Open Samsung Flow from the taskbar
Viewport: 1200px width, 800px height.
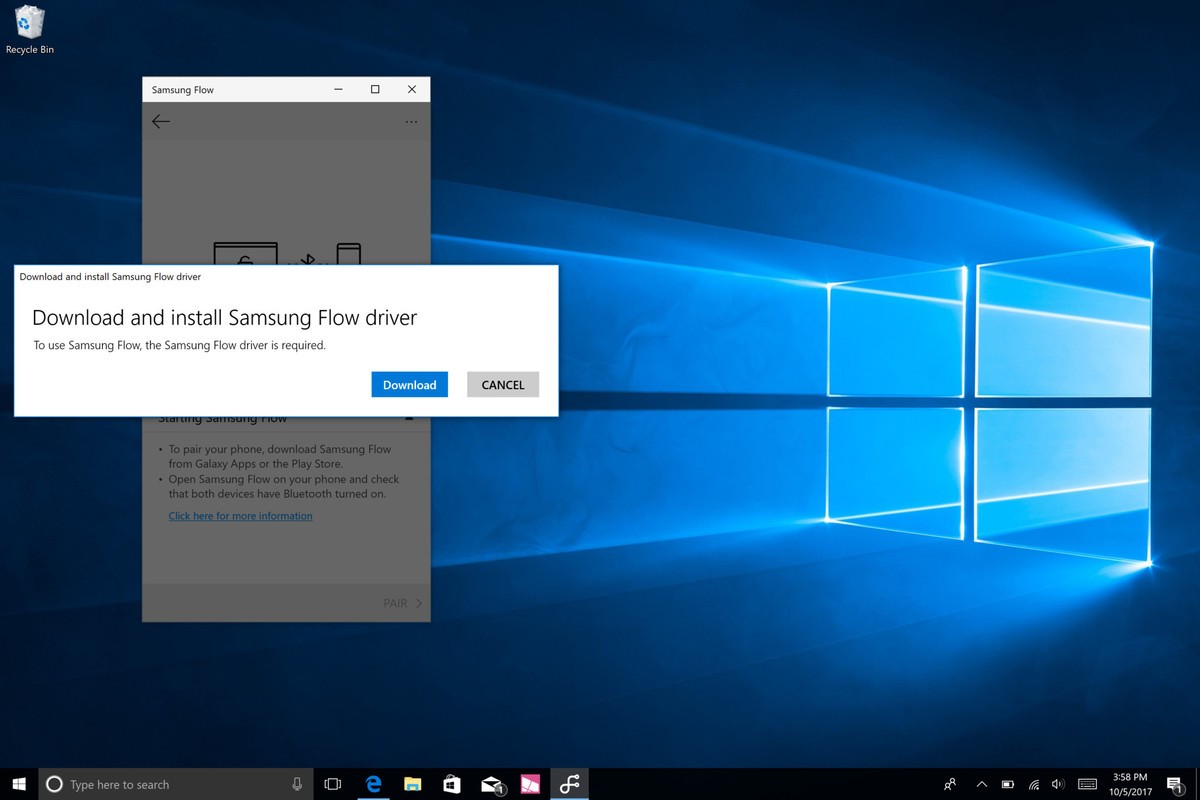(x=570, y=783)
